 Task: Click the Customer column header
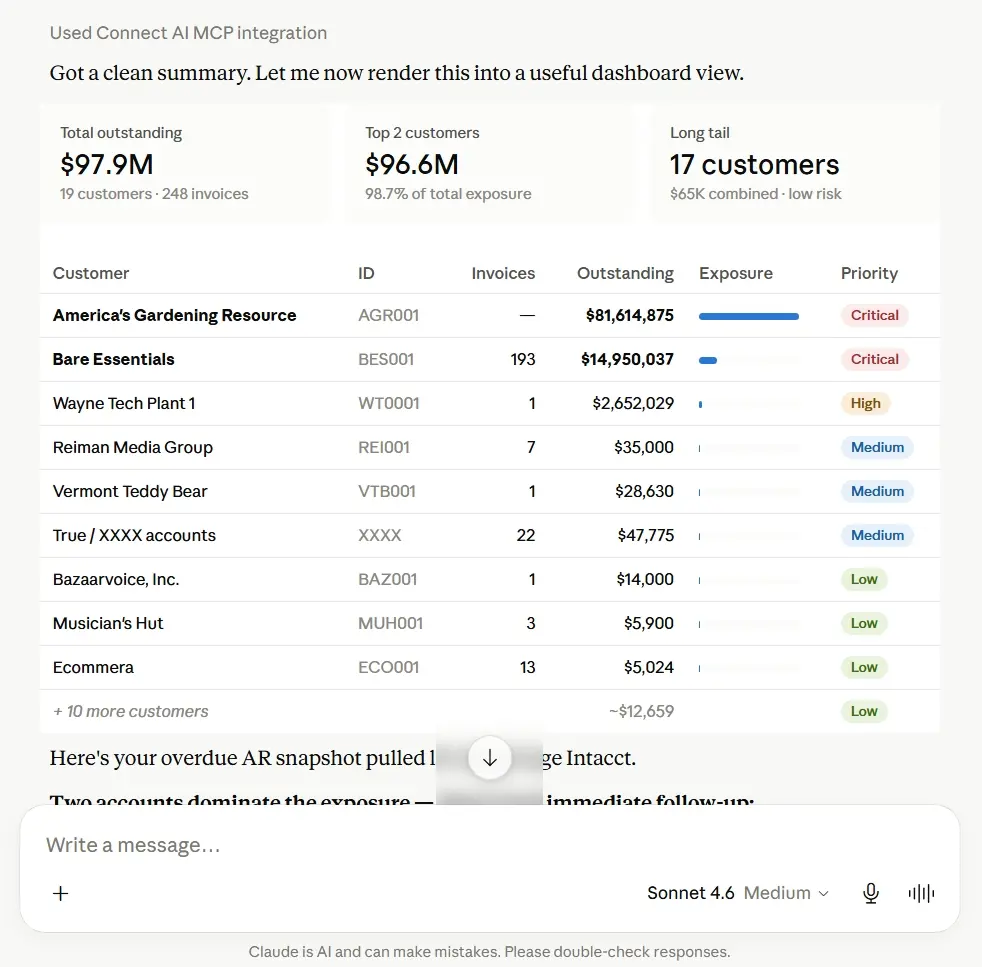(91, 273)
